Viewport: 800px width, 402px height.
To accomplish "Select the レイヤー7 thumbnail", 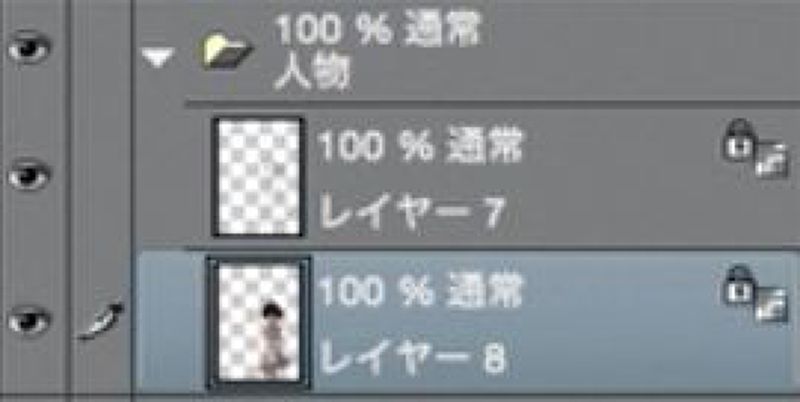I will coord(258,177).
